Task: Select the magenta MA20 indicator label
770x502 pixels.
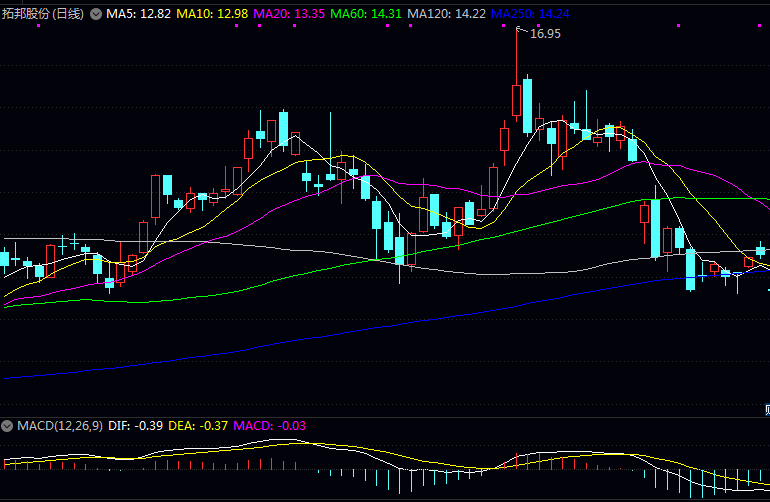Action: 289,14
